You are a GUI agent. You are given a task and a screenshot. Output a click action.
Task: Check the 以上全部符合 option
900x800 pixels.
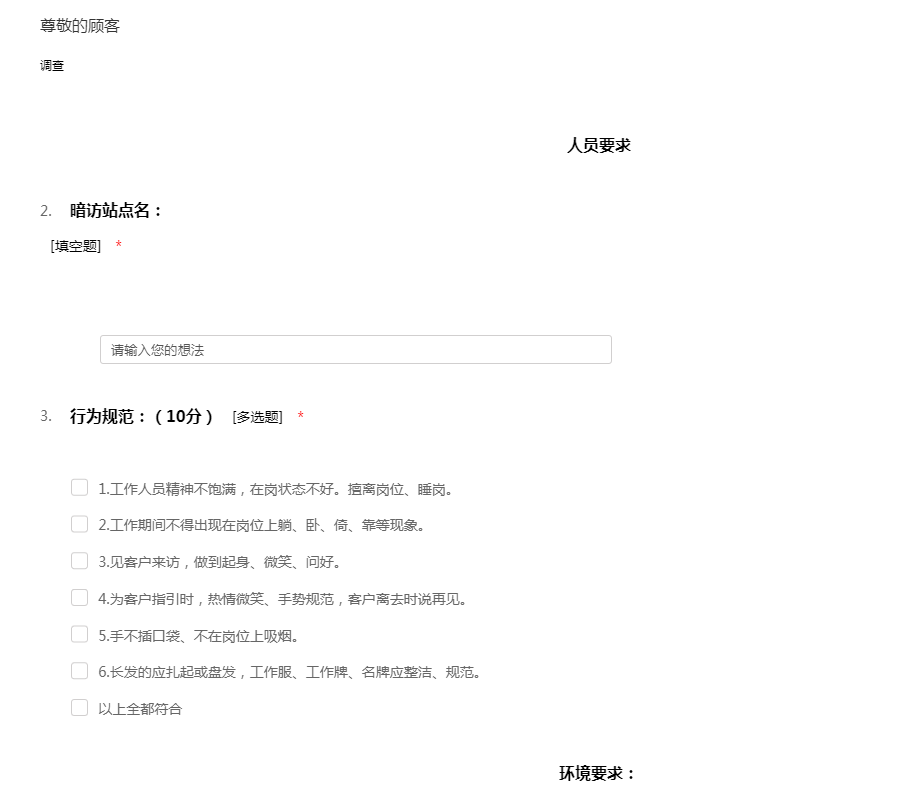point(79,708)
